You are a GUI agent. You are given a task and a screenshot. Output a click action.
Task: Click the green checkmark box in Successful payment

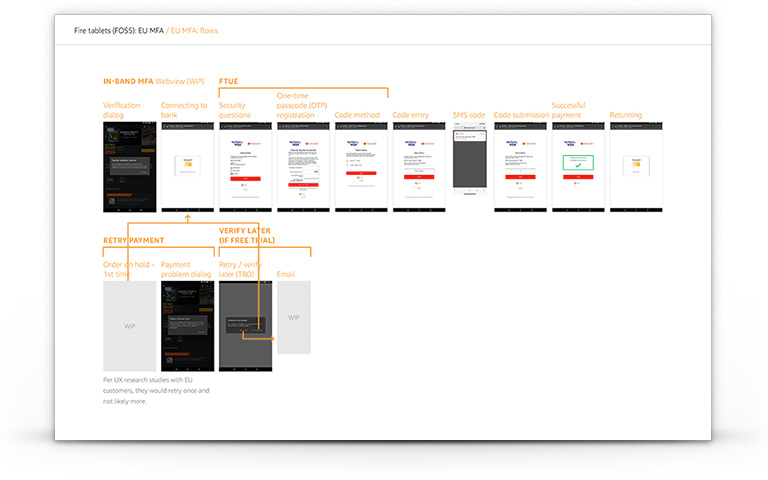[x=578, y=163]
